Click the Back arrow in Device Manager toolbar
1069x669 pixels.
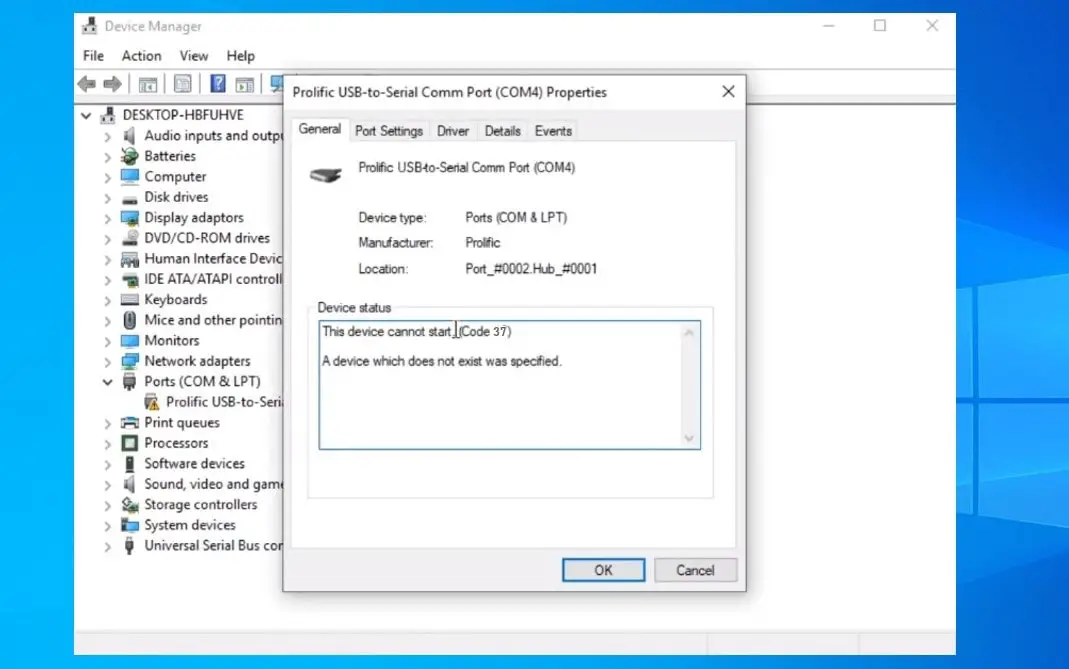(x=87, y=84)
